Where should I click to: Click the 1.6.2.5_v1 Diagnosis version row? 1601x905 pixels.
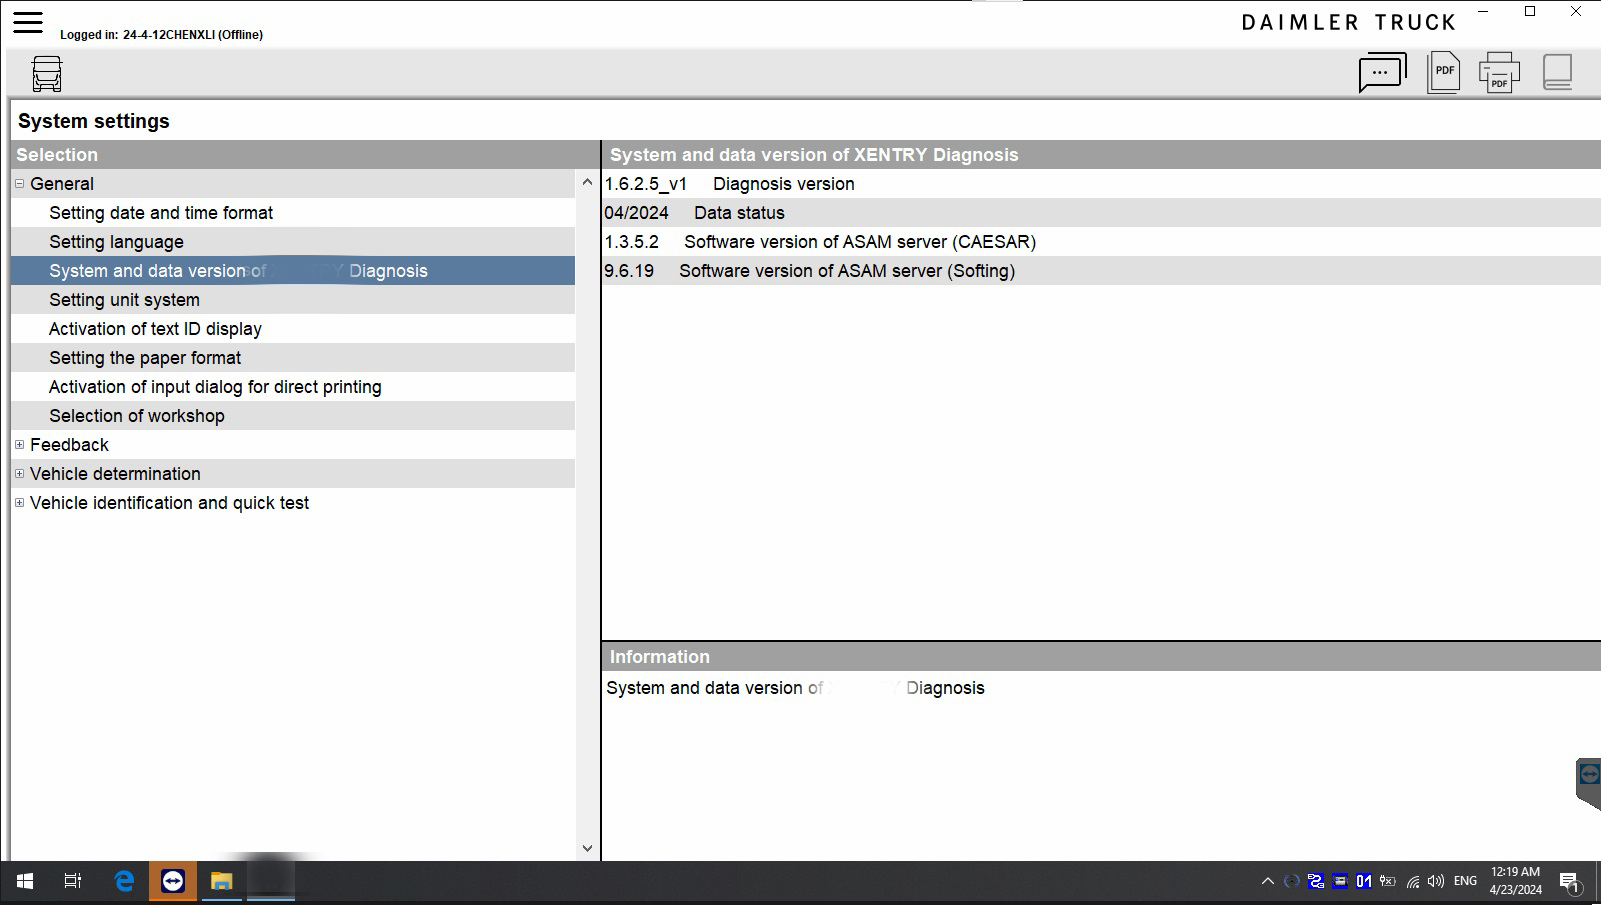pyautogui.click(x=1101, y=184)
